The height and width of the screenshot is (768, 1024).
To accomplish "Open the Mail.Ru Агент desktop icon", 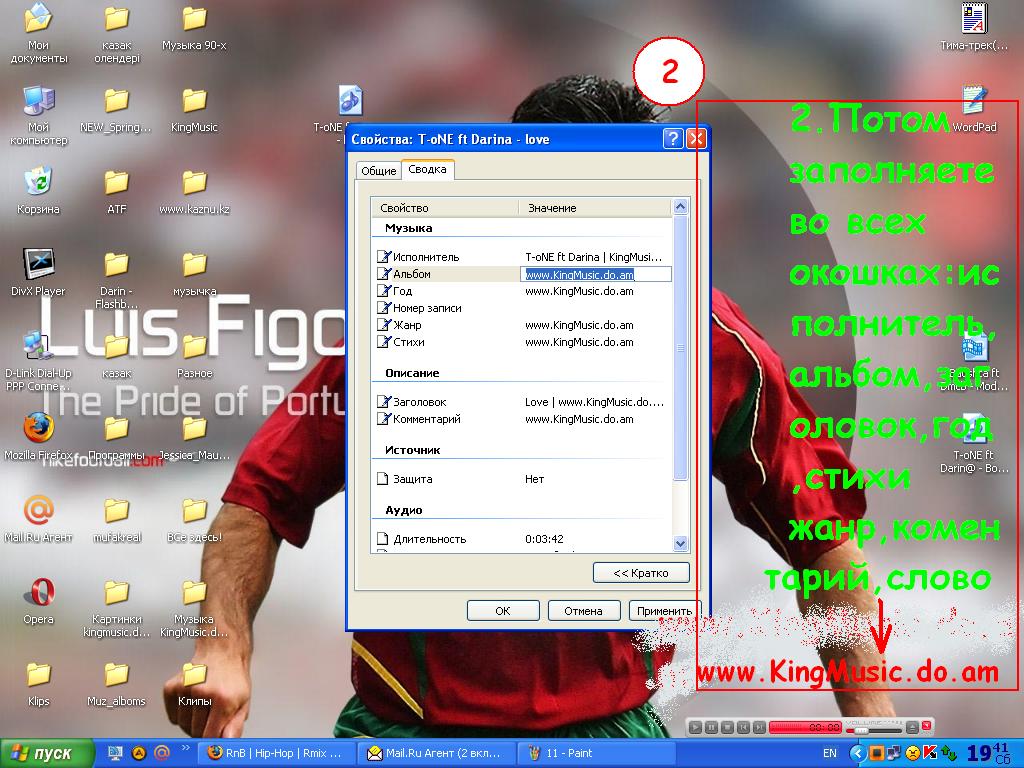I will tap(38, 511).
